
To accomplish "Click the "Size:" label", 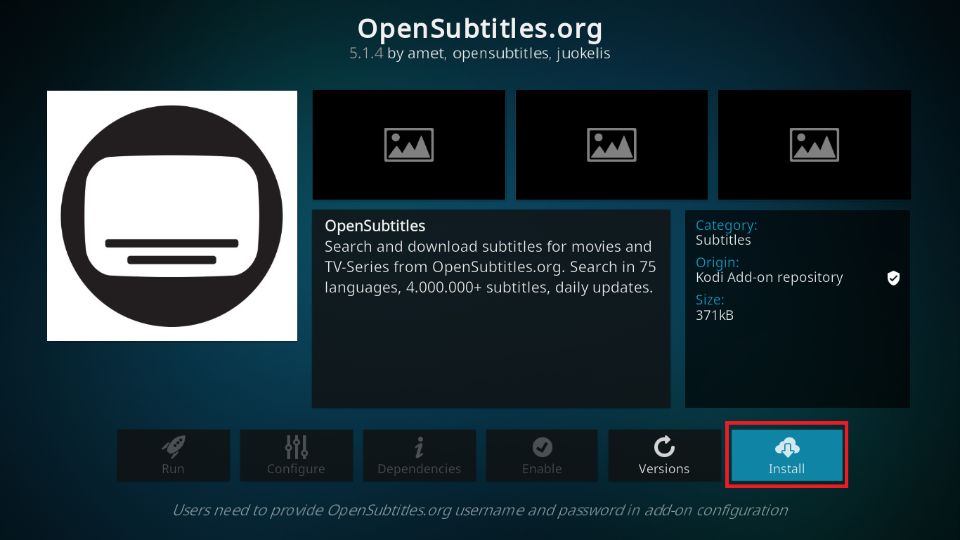I will (710, 300).
